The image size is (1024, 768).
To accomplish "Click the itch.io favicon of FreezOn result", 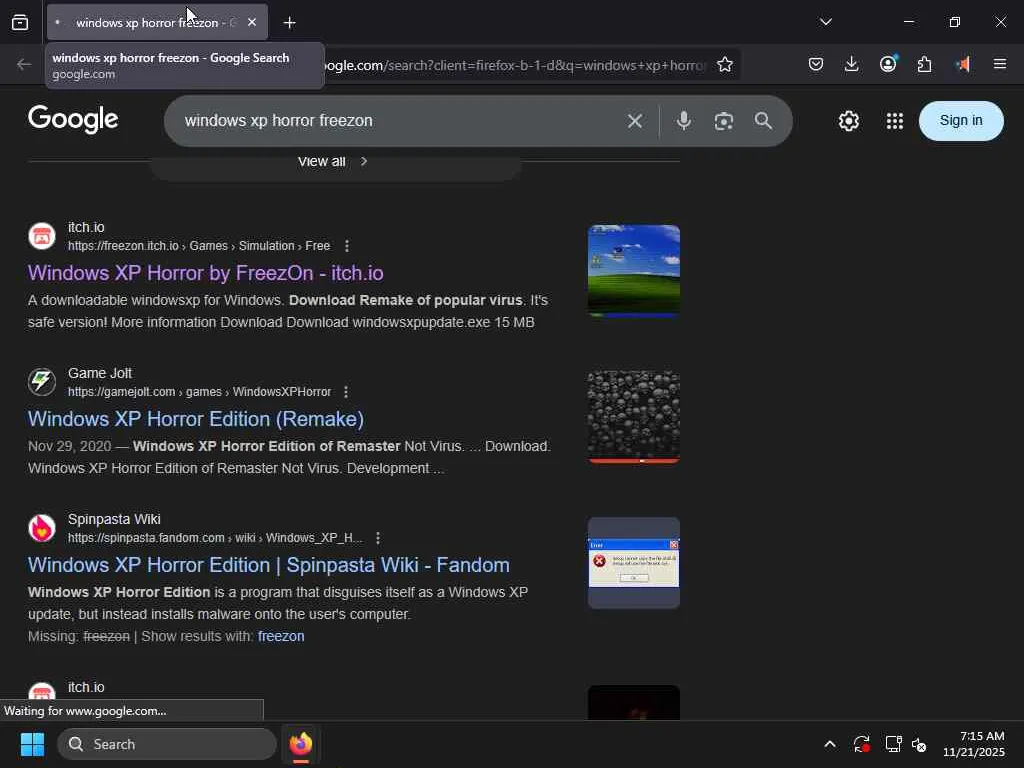I will (42, 236).
